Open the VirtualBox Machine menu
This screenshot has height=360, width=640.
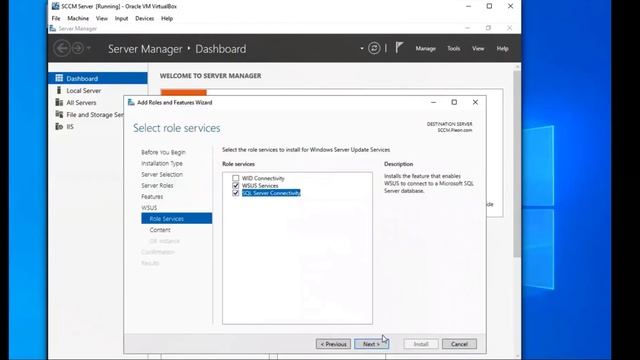[78, 18]
